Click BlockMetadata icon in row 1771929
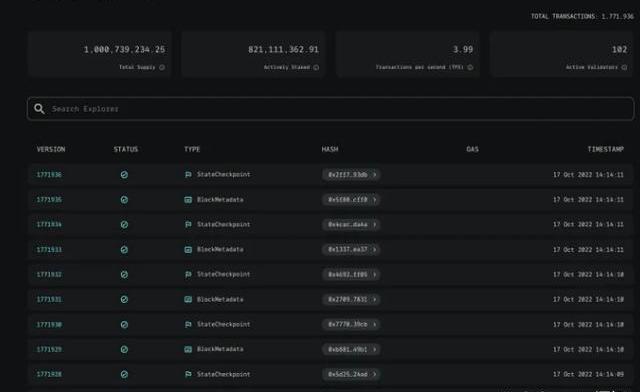Viewport: 640px width, 392px height. pyautogui.click(x=188, y=350)
